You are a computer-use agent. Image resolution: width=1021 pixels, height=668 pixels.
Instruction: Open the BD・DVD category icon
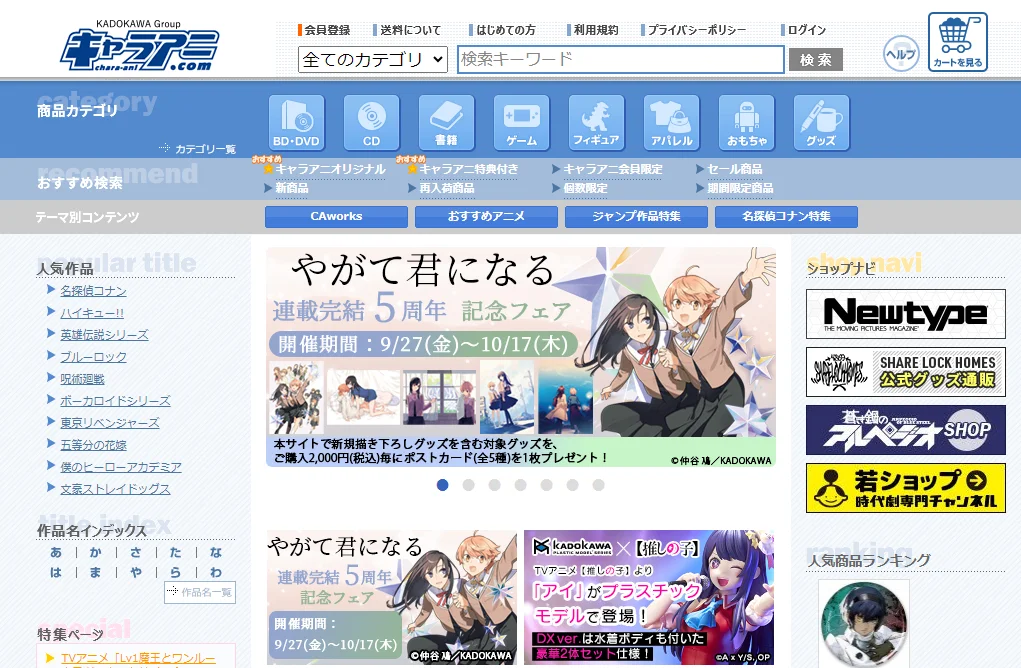(x=296, y=122)
